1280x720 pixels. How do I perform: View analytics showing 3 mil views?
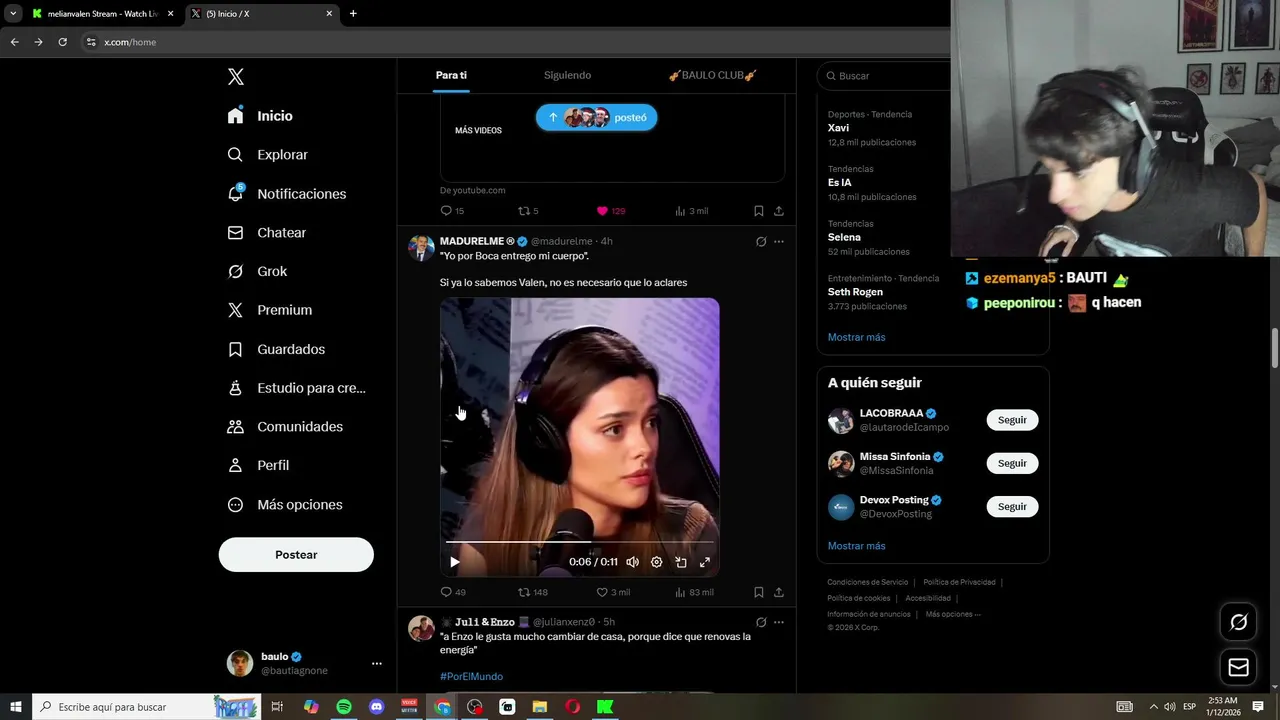(x=691, y=211)
